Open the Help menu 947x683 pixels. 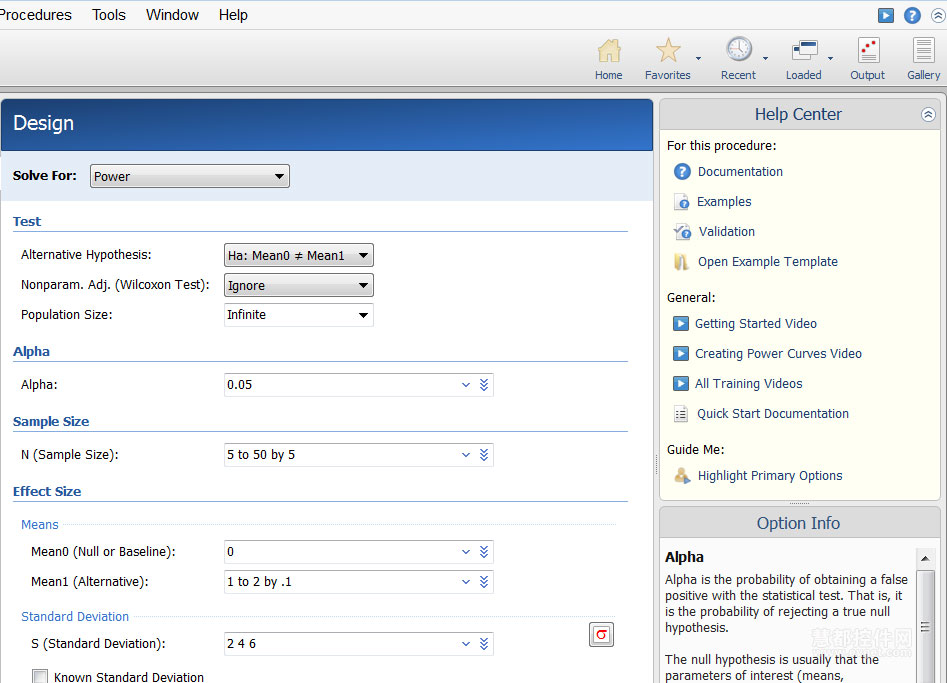[233, 15]
